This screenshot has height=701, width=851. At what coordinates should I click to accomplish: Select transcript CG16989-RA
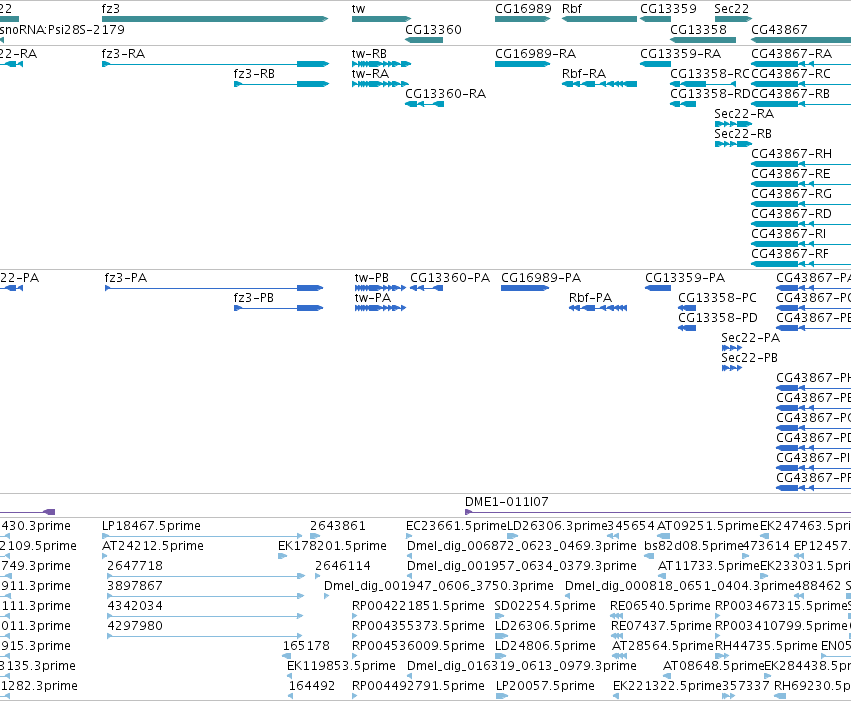point(522,64)
